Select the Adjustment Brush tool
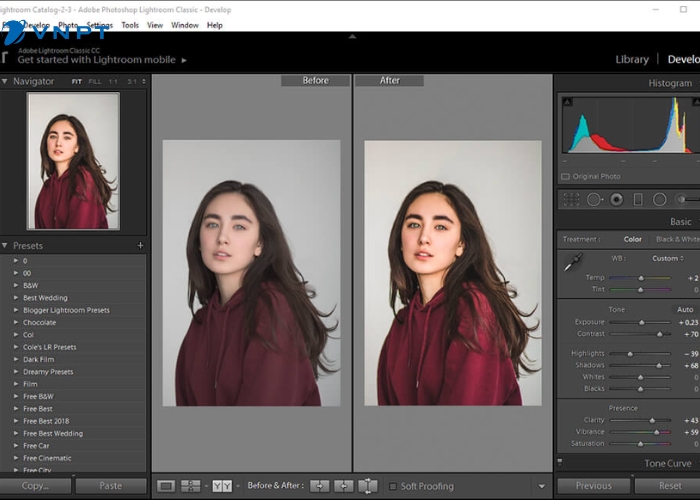The image size is (700, 500). [x=687, y=199]
